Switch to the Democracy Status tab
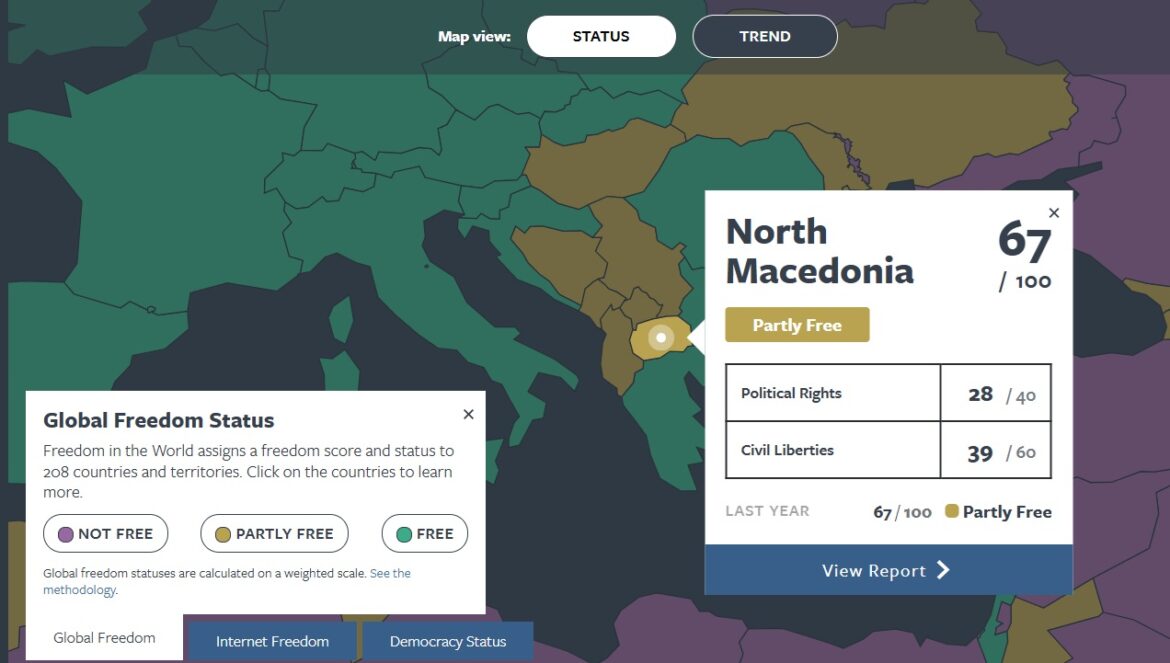The image size is (1170, 663). [x=447, y=641]
